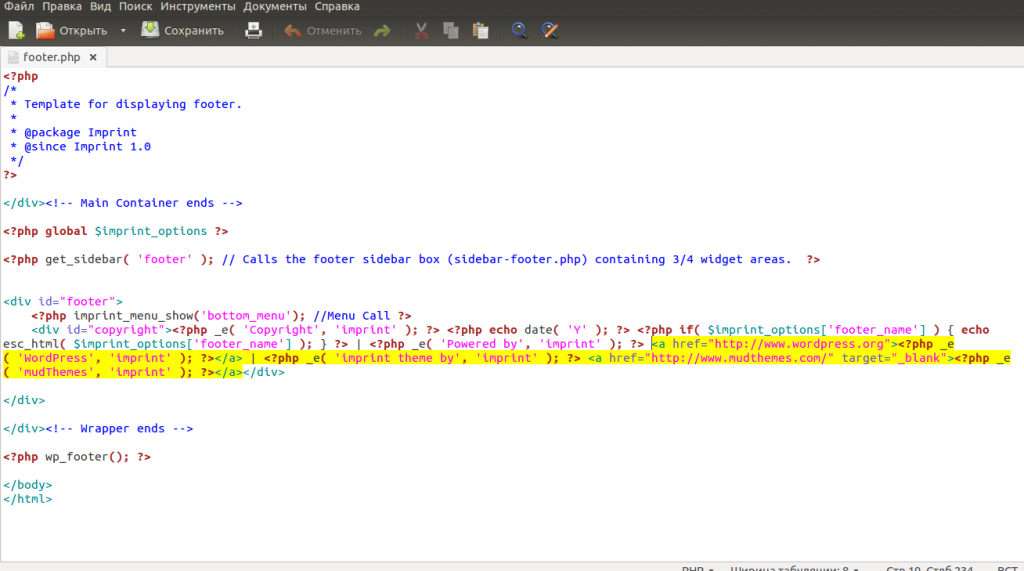Open search with the magnifier icon
Image resolution: width=1024 pixels, height=571 pixels.
tap(519, 31)
